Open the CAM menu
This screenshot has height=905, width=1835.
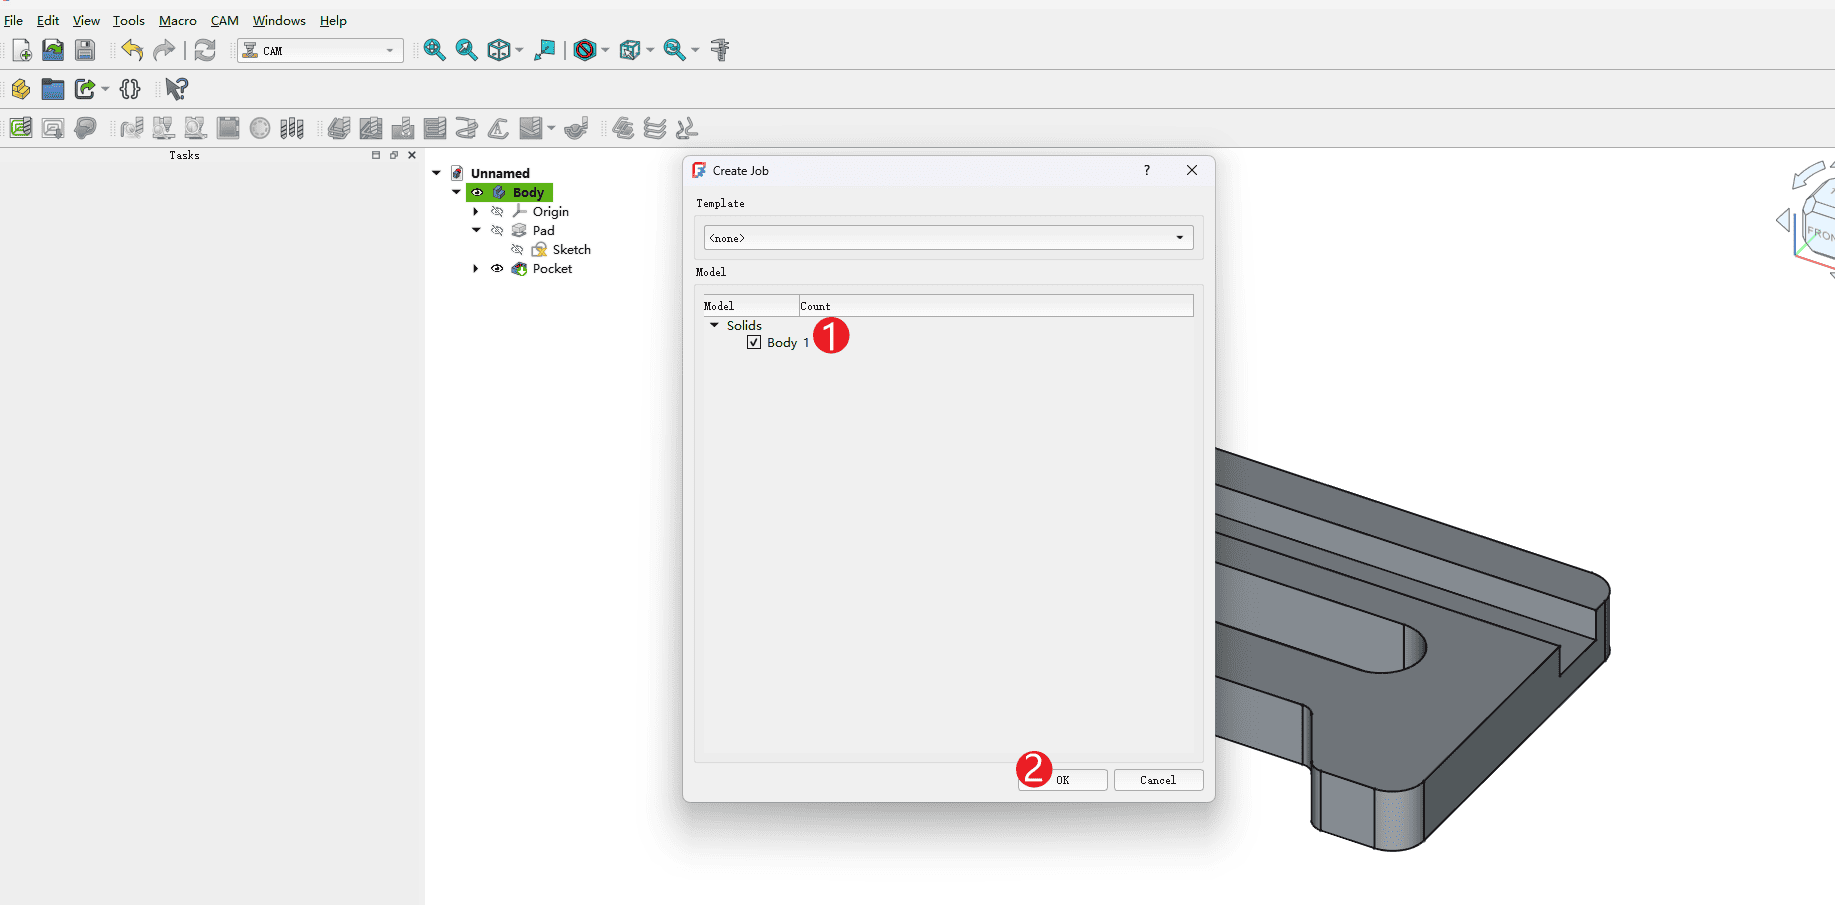[x=224, y=20]
